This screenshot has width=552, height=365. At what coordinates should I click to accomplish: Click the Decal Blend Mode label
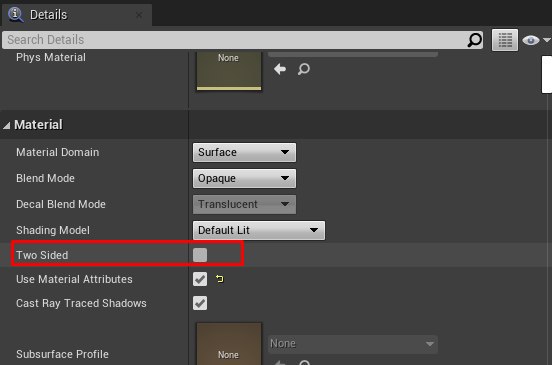tap(61, 204)
